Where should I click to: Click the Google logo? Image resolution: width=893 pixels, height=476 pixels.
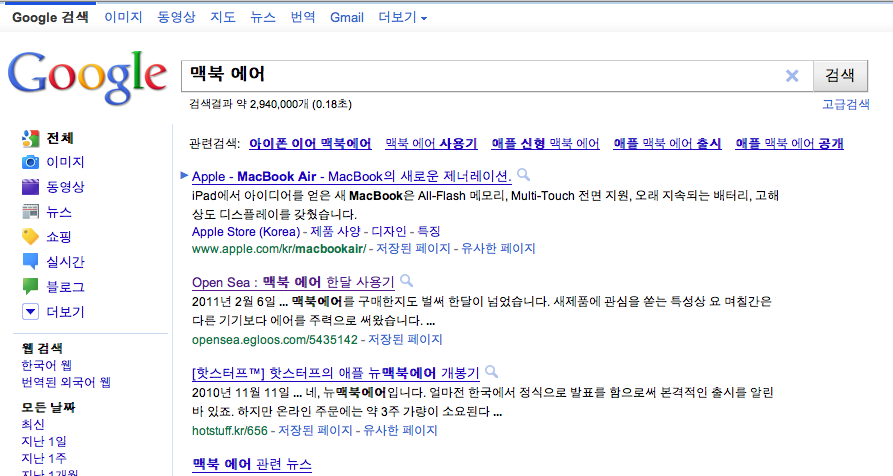pos(87,77)
